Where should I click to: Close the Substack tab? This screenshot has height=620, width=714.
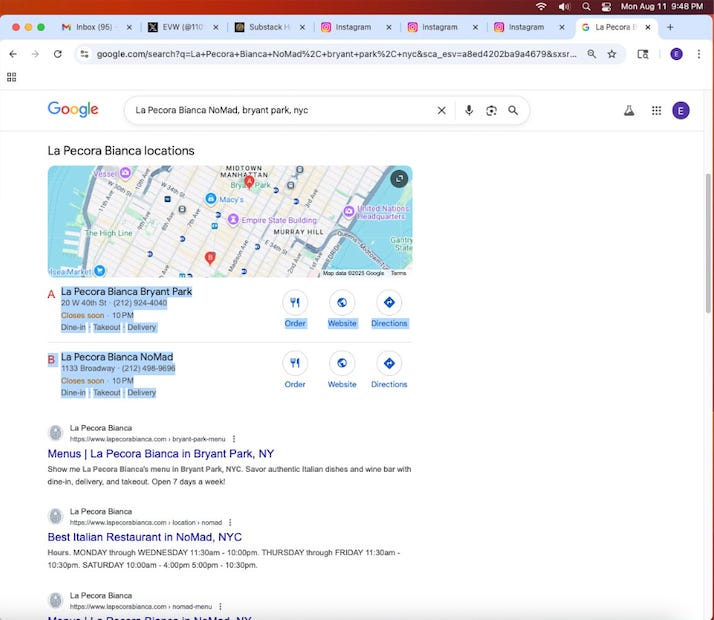302,27
